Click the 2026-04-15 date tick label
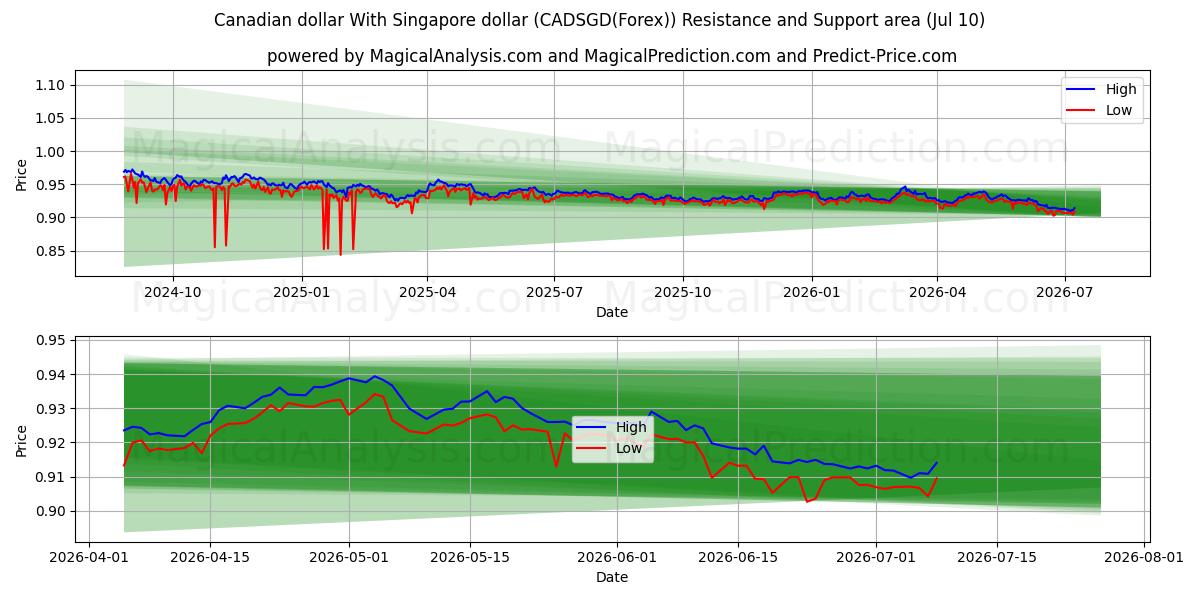This screenshot has height=600, width=1200. pos(210,558)
